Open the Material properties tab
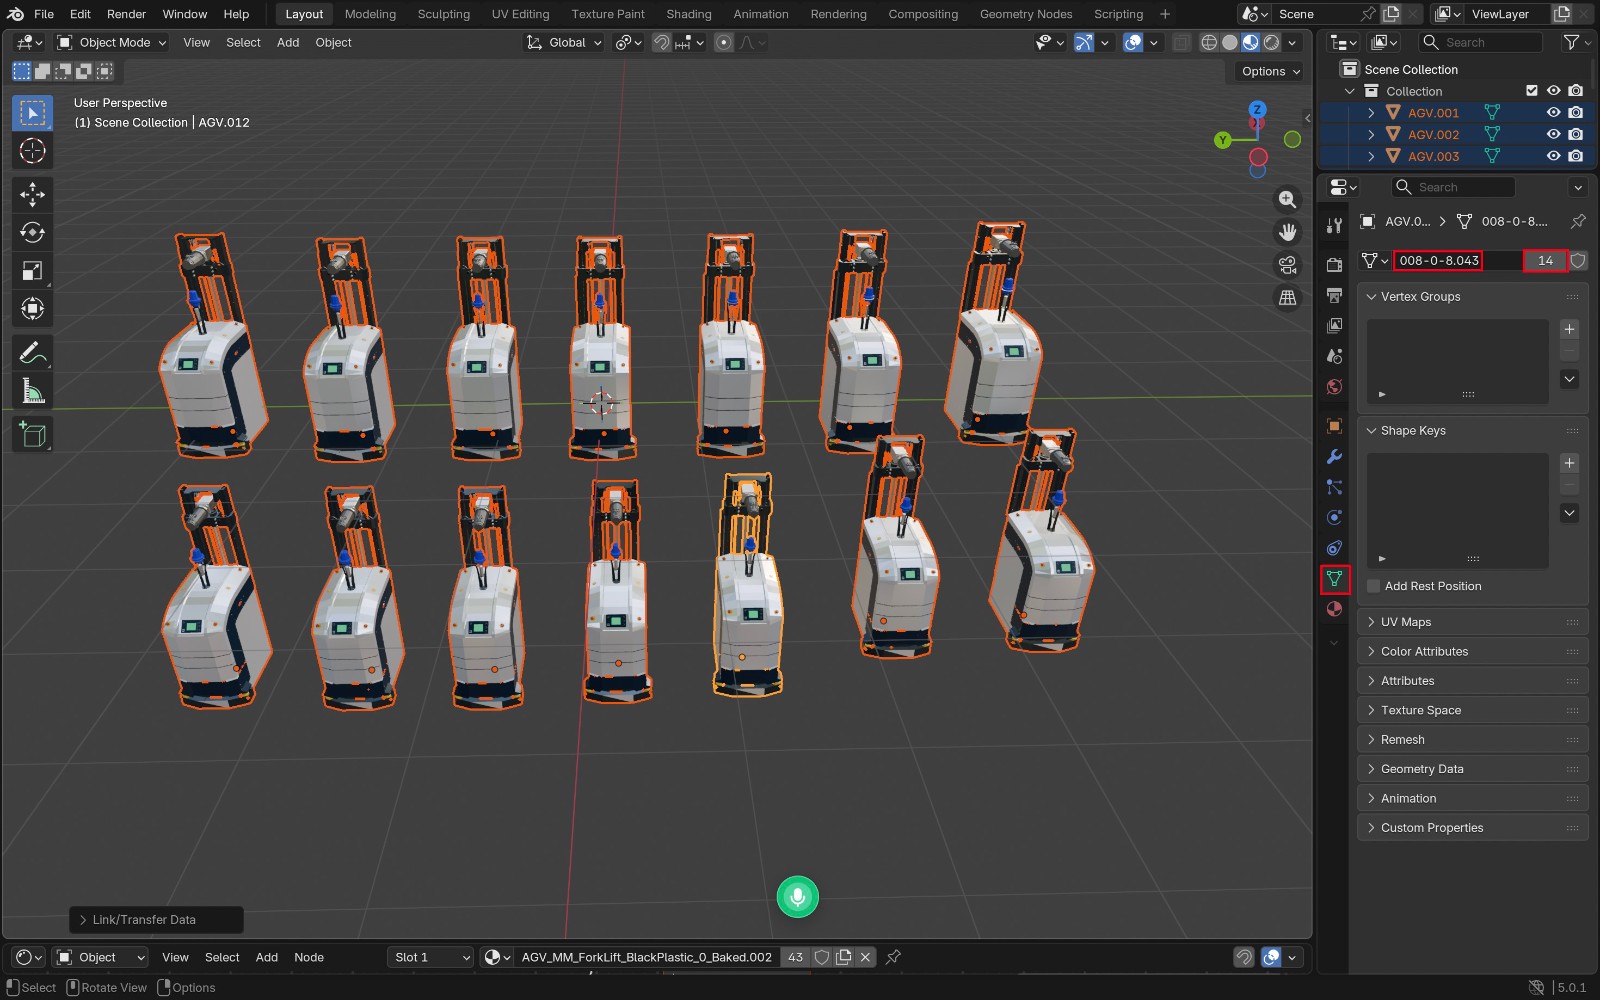This screenshot has width=1600, height=1000. click(1334, 609)
